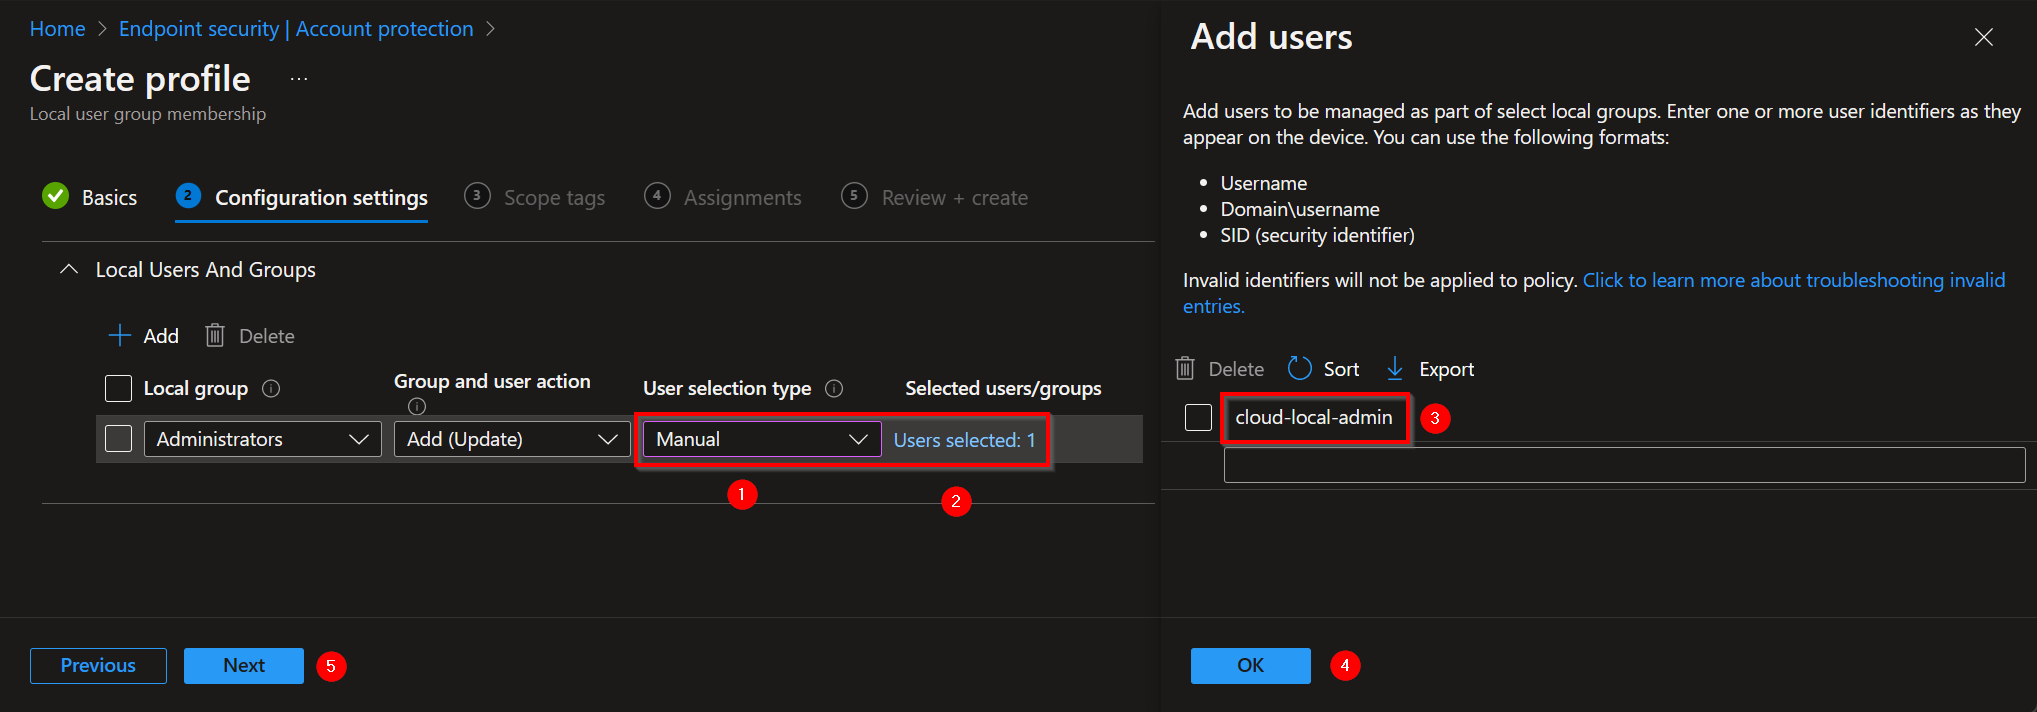Open the Local group info icon
This screenshot has height=712, width=2037.
click(271, 388)
